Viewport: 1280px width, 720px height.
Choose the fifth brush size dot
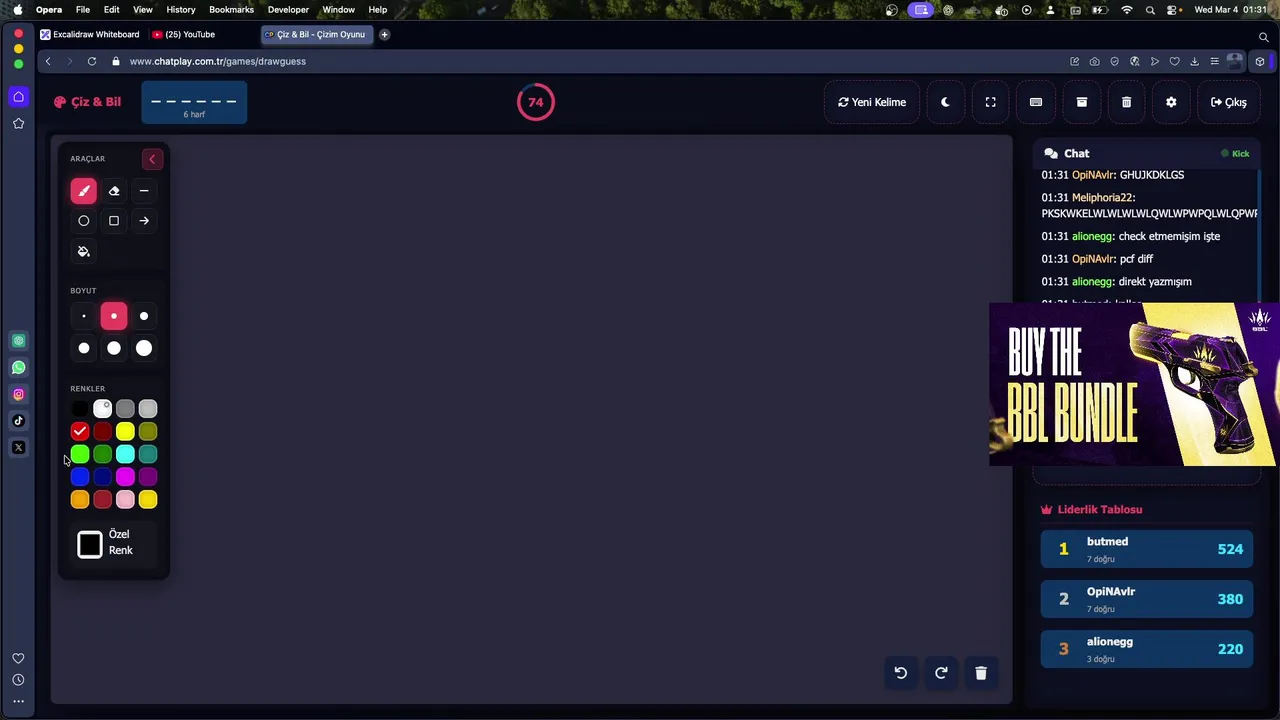(114, 348)
